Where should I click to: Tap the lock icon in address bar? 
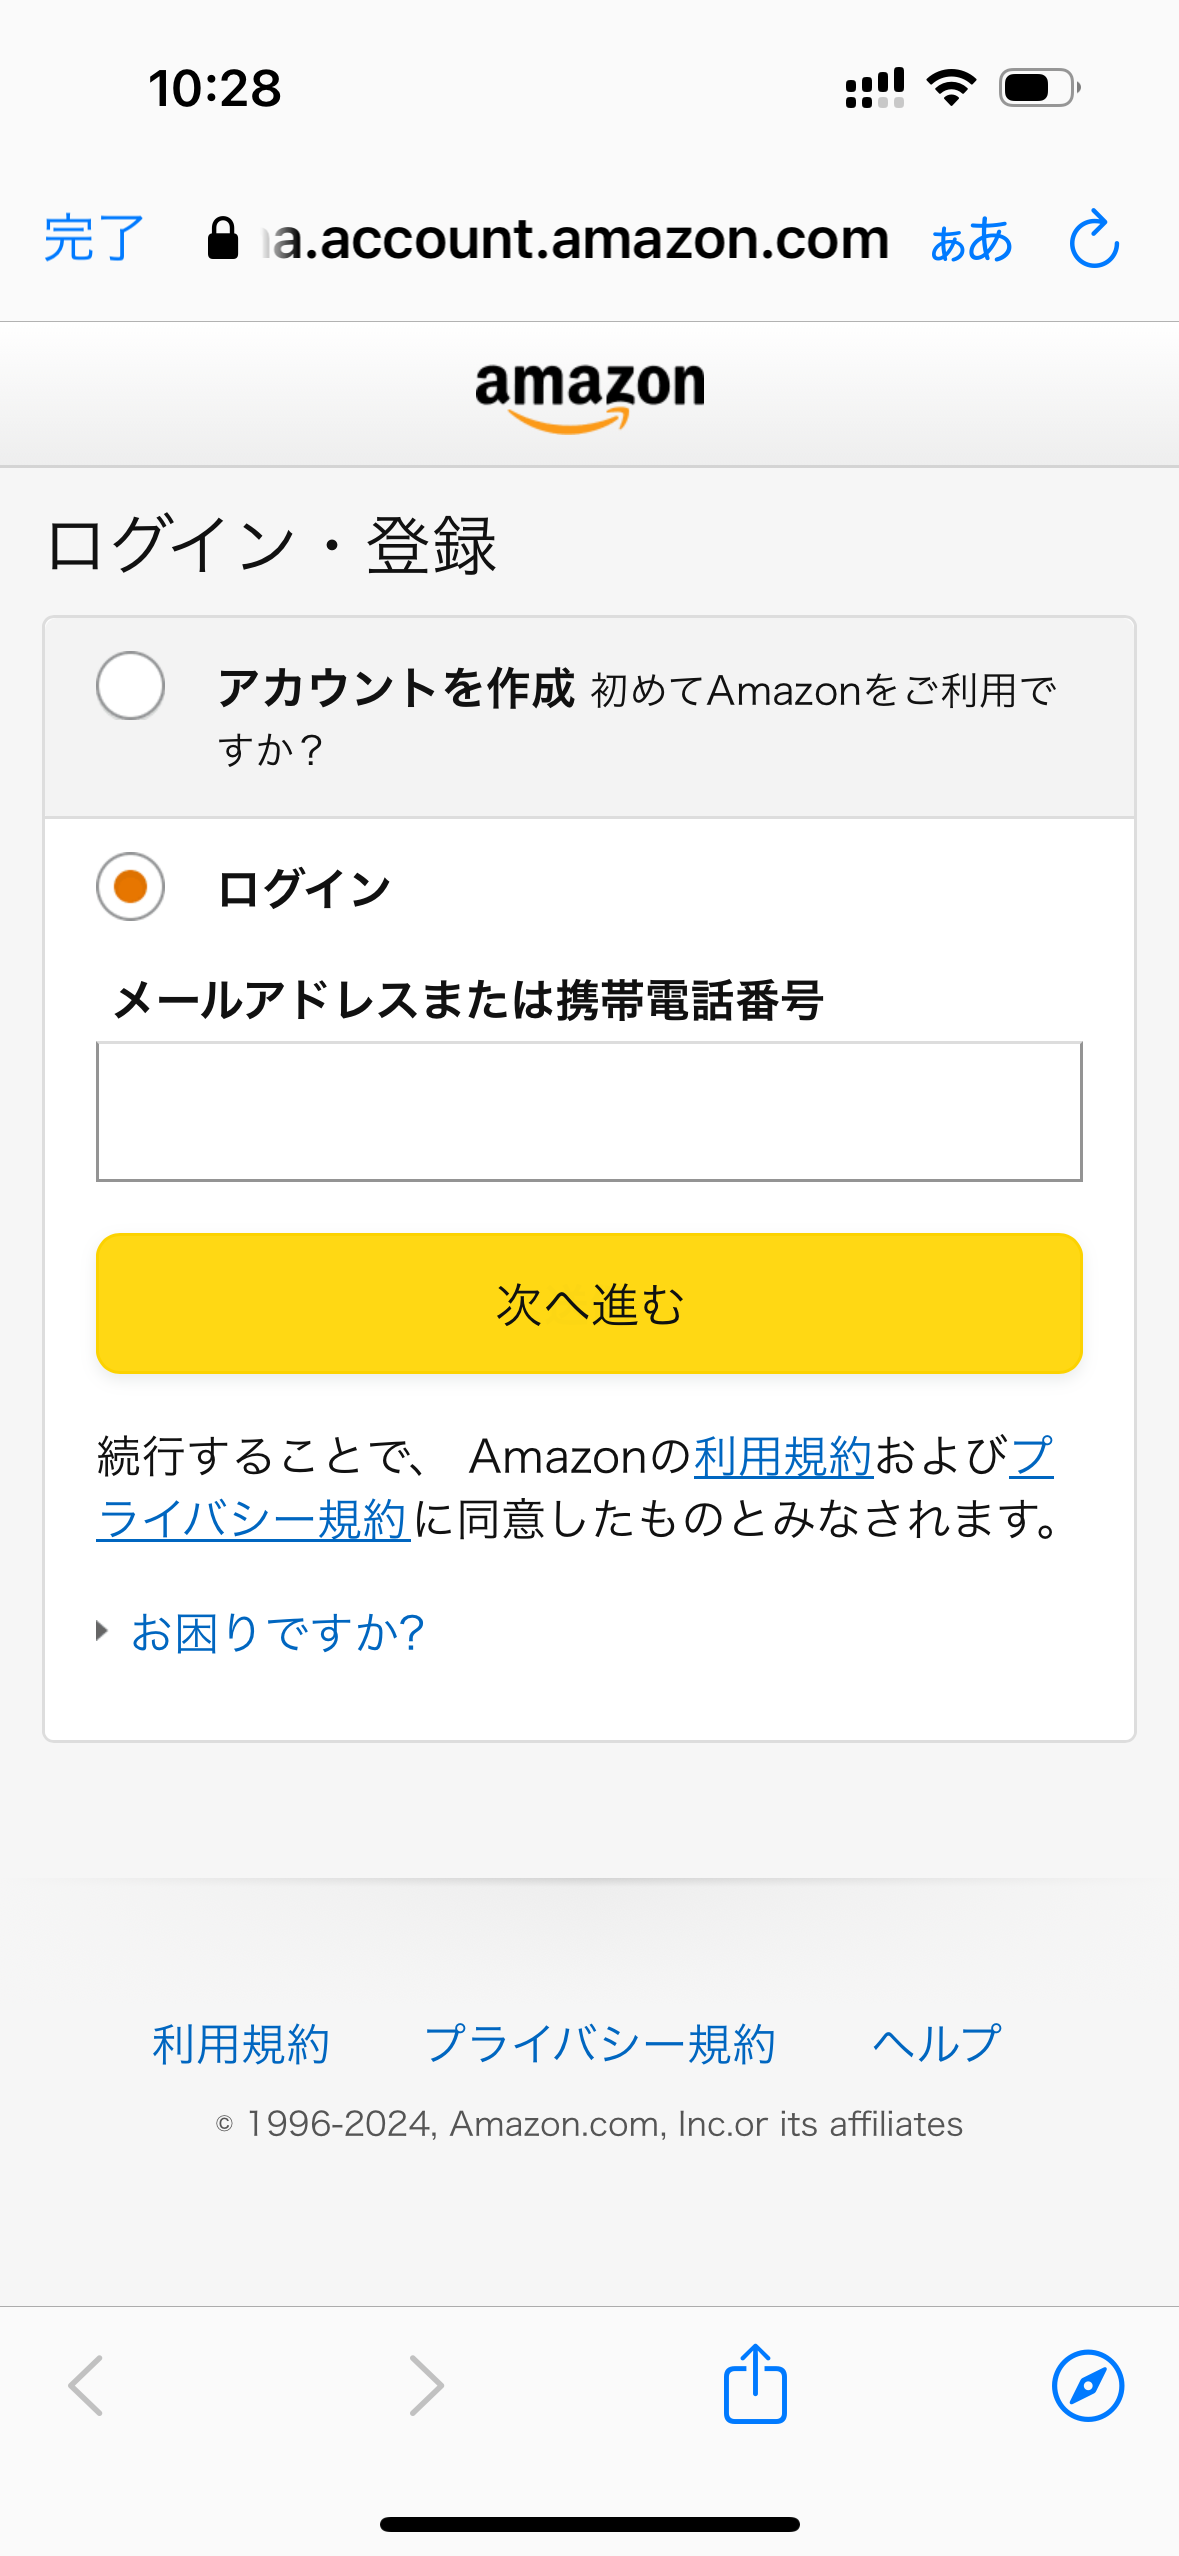(x=222, y=239)
